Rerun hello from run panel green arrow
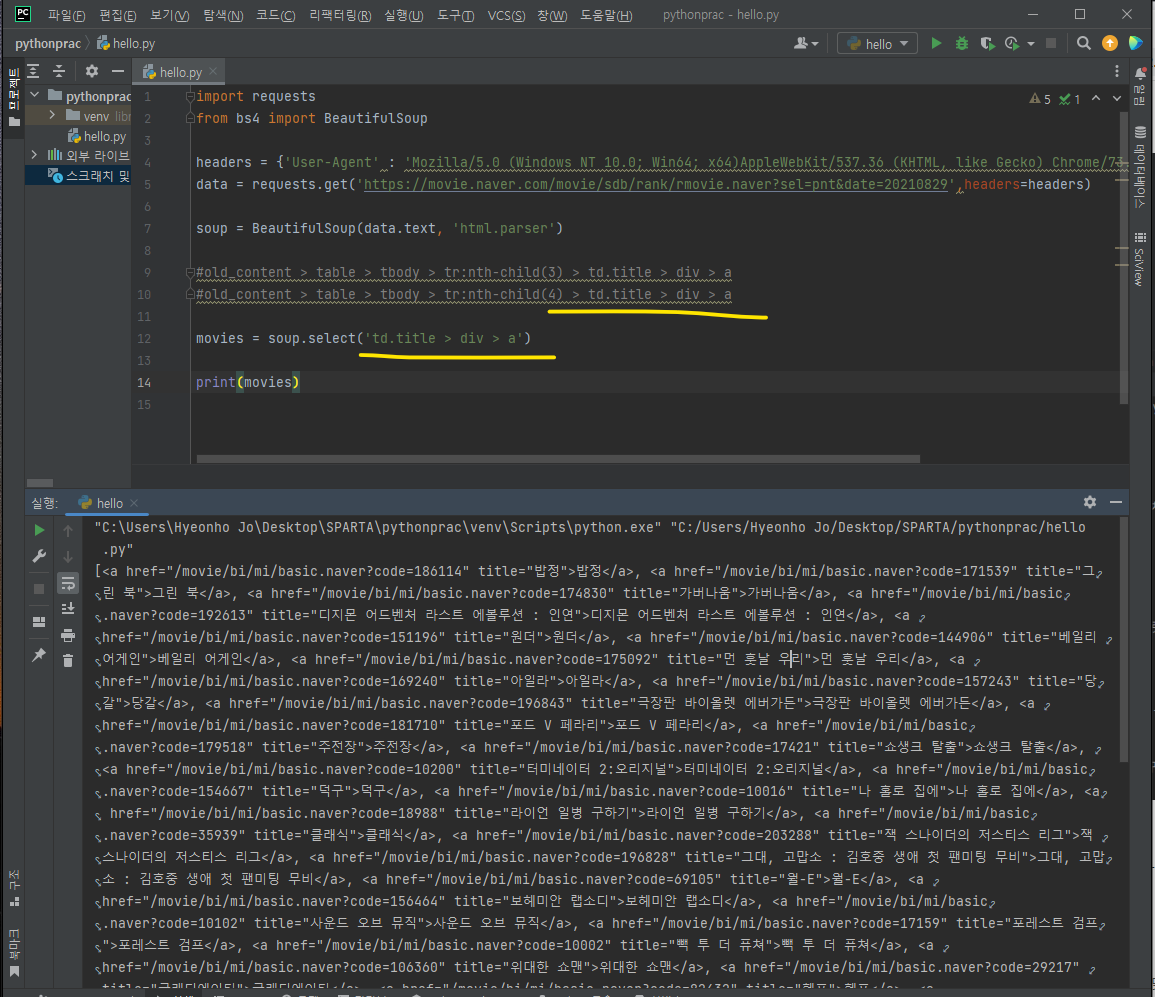1155x997 pixels. click(39, 530)
